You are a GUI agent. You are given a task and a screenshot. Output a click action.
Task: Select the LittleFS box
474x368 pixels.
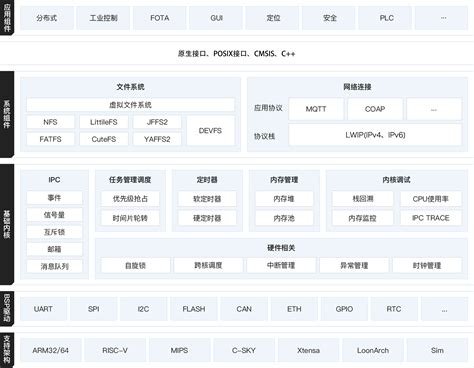[x=104, y=122]
